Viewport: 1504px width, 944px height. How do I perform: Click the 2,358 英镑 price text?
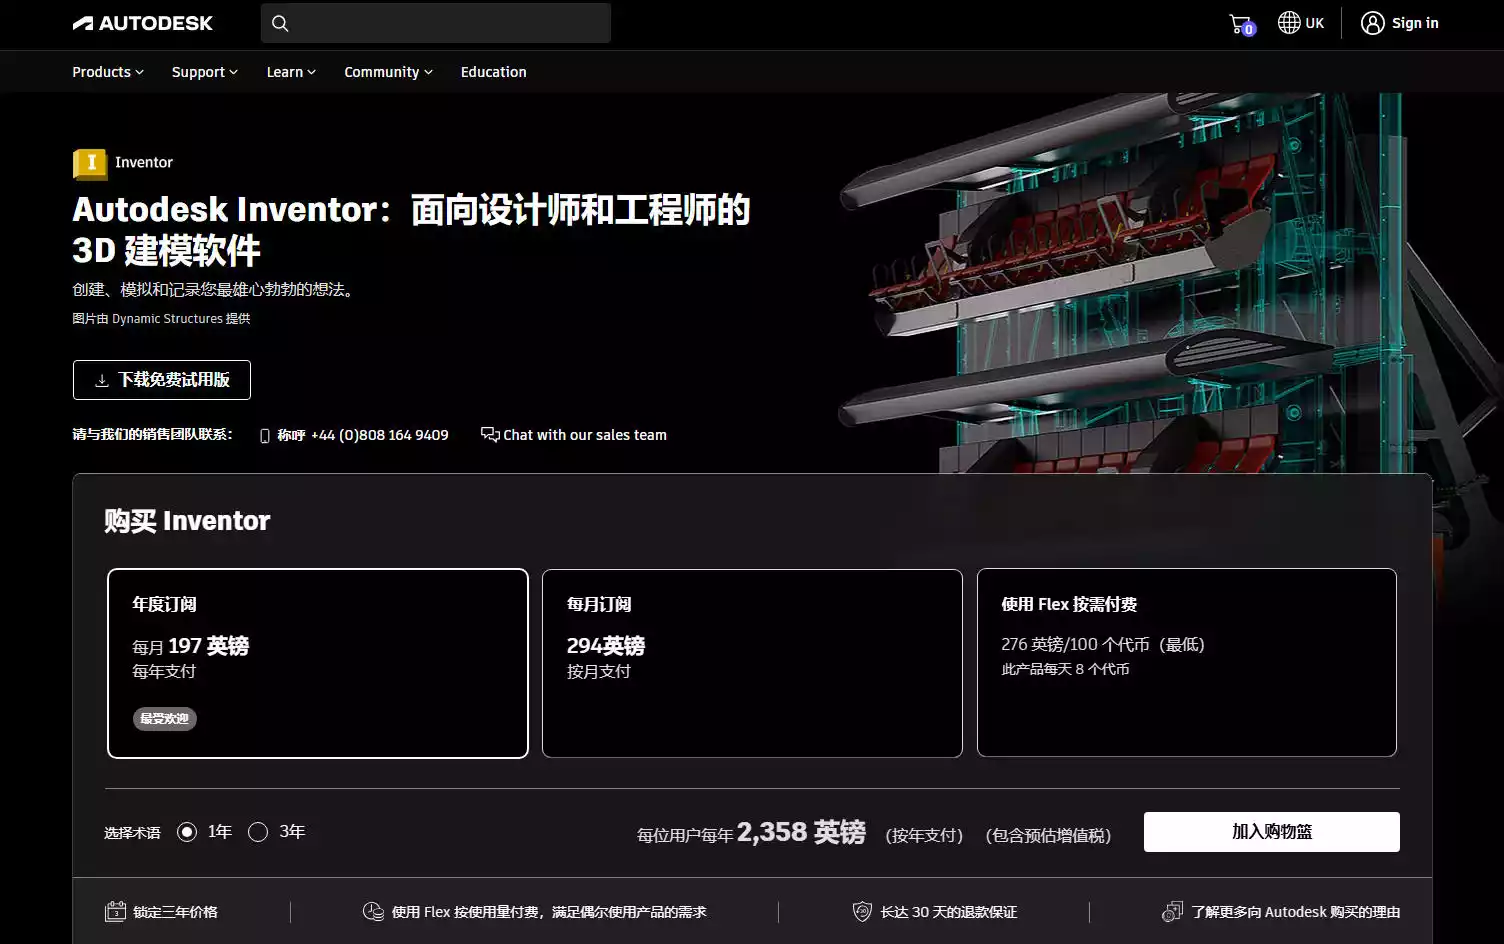[801, 832]
